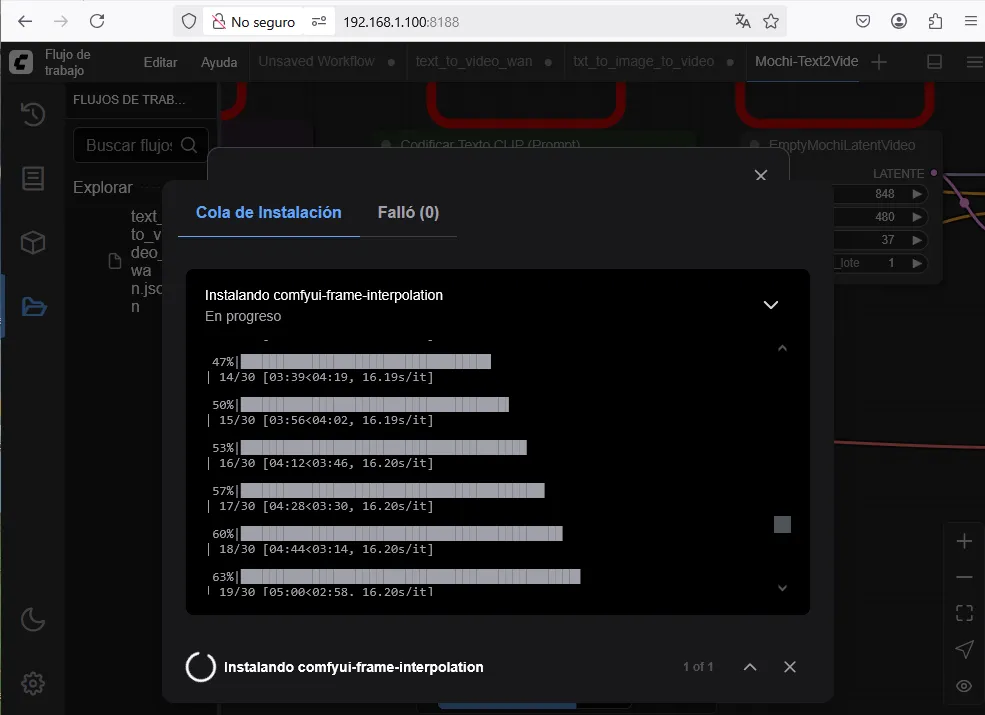The image size is (985, 715).
Task: Switch to the text_to_video_wan tab
Action: pyautogui.click(x=474, y=62)
